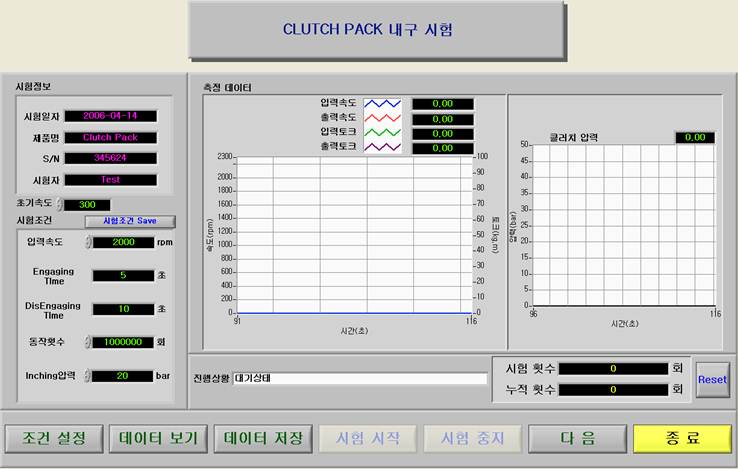Viewport: 738px width, 469px height.
Task: Click the 출력토크 purple plot legend swatch
Action: pos(383,147)
